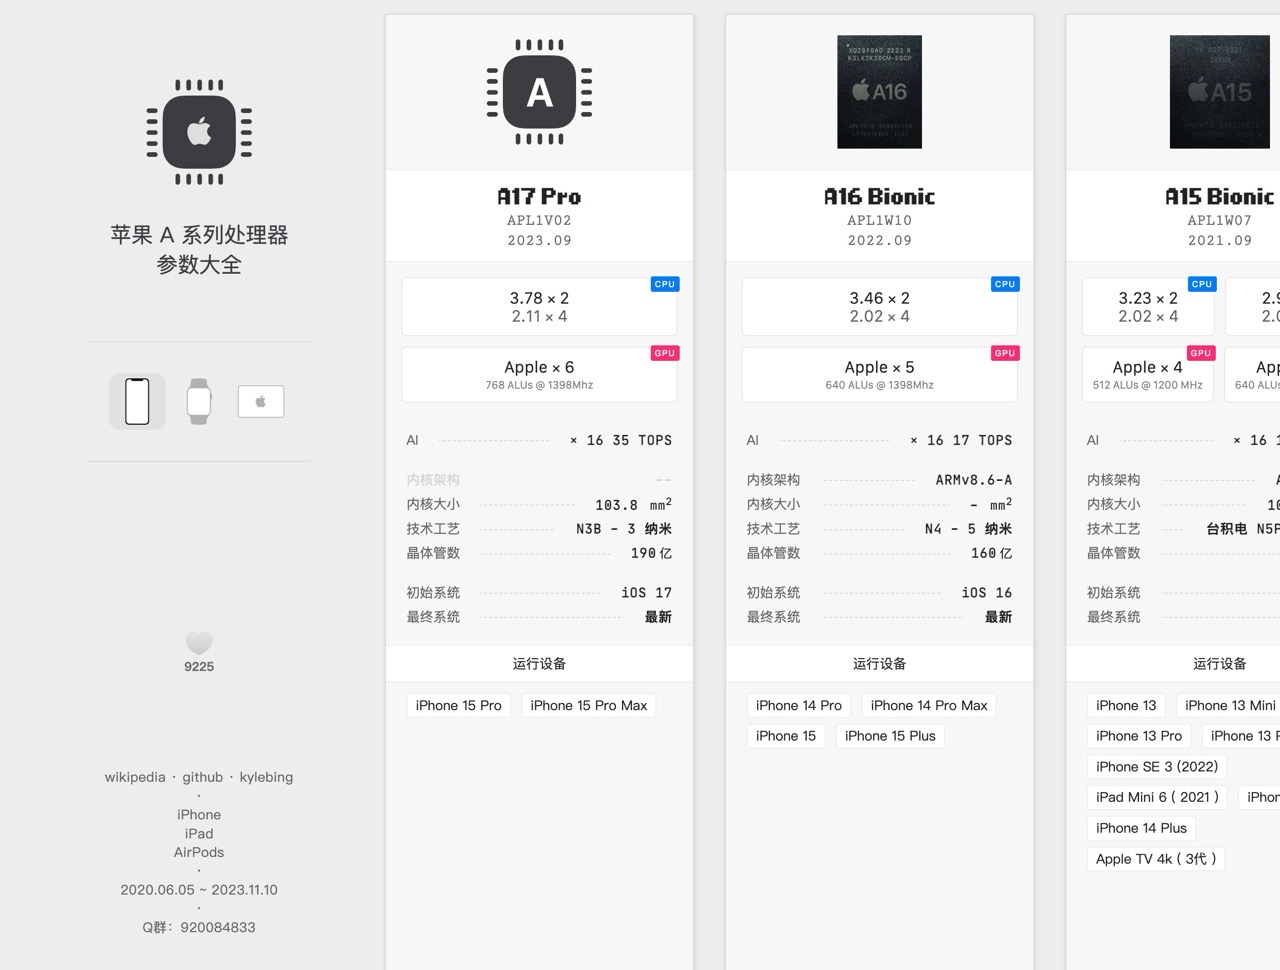Click the A15 Bionic GPU badge
The height and width of the screenshot is (970, 1280).
point(1201,353)
